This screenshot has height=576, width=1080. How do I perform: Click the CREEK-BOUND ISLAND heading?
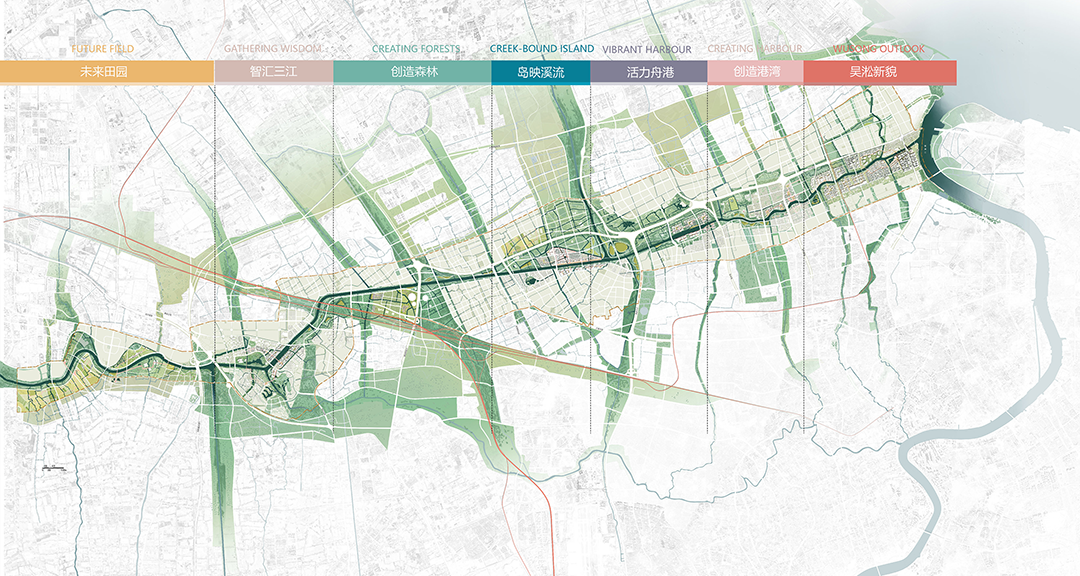point(541,49)
